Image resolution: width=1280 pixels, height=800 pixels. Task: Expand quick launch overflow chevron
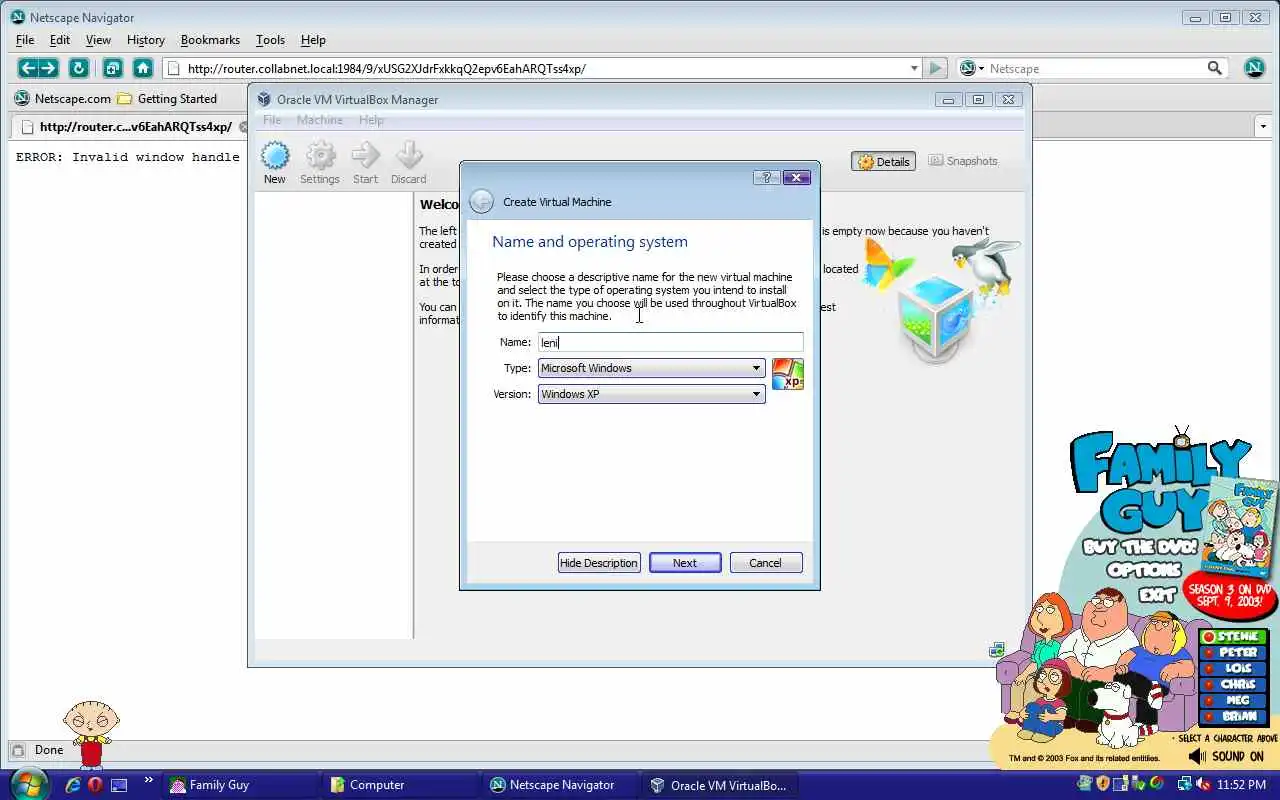tap(149, 780)
